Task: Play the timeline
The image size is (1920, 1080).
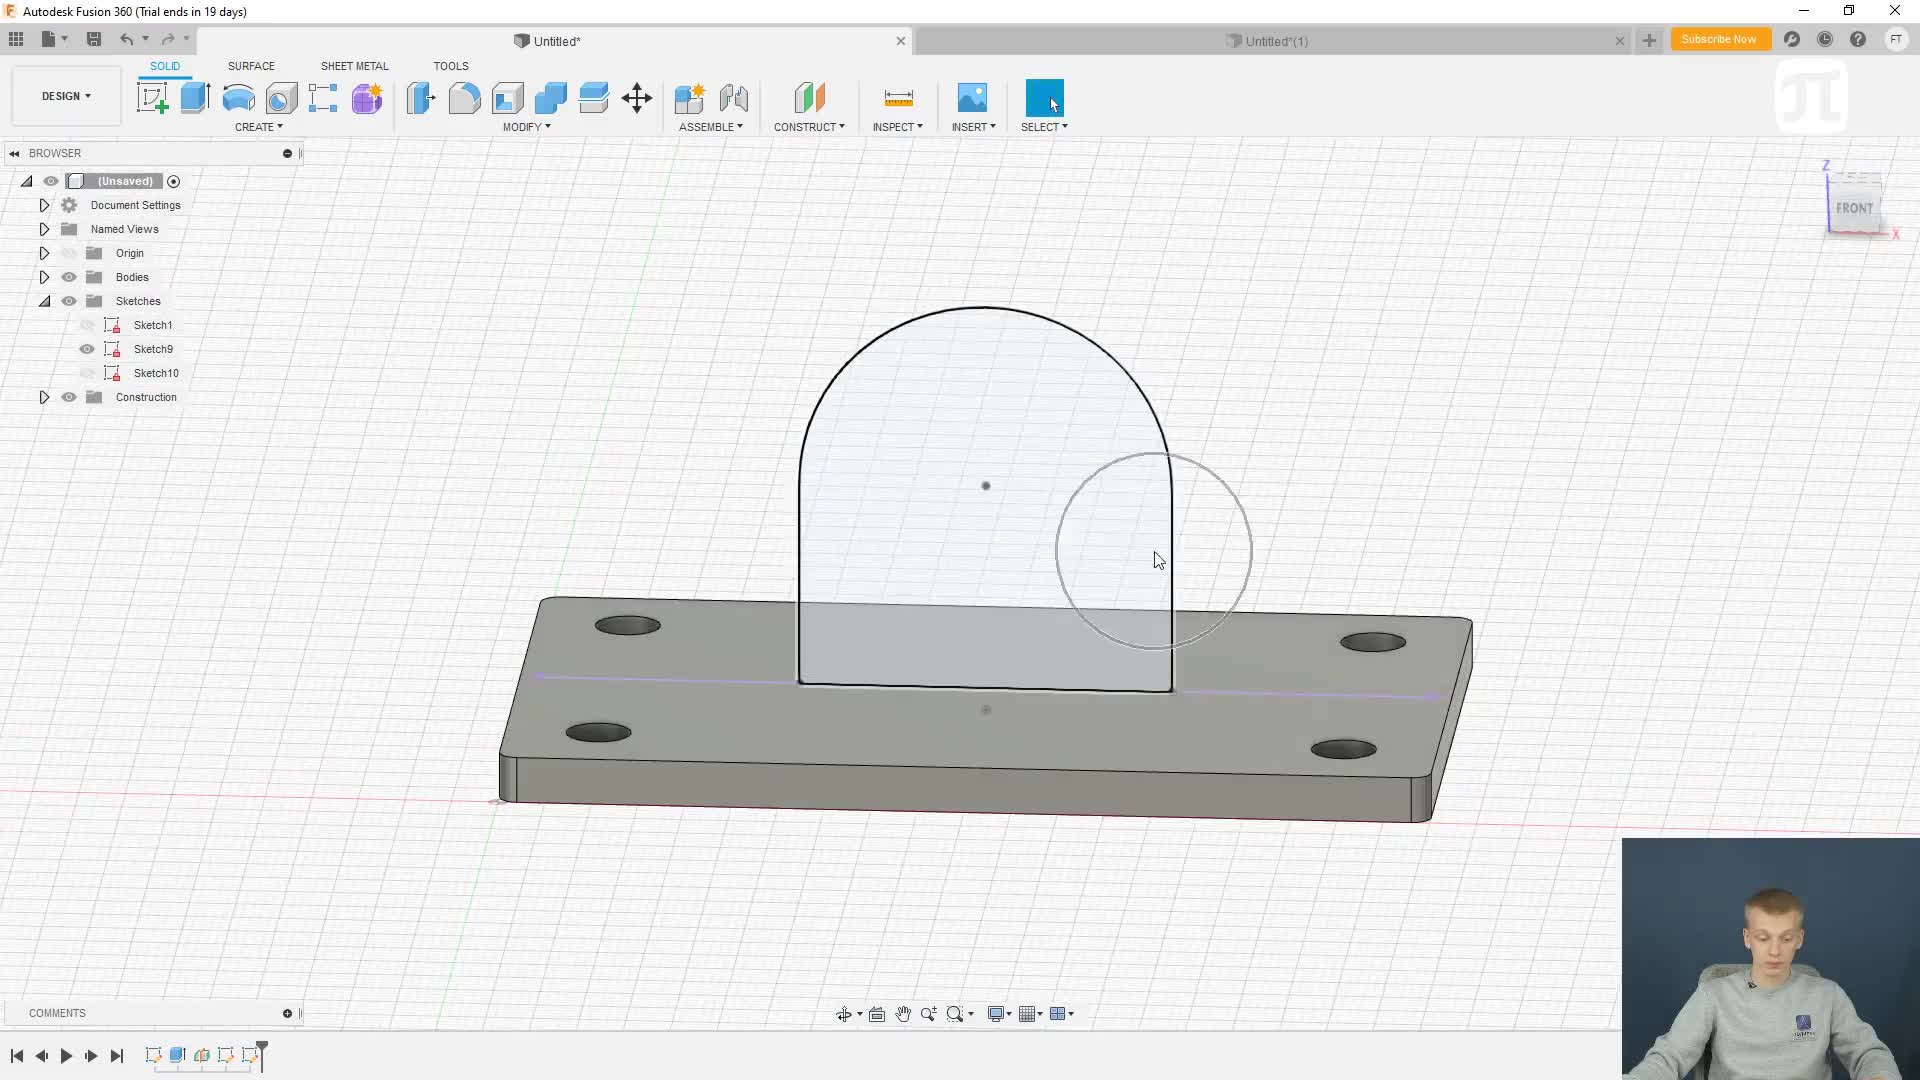Action: pos(66,1056)
